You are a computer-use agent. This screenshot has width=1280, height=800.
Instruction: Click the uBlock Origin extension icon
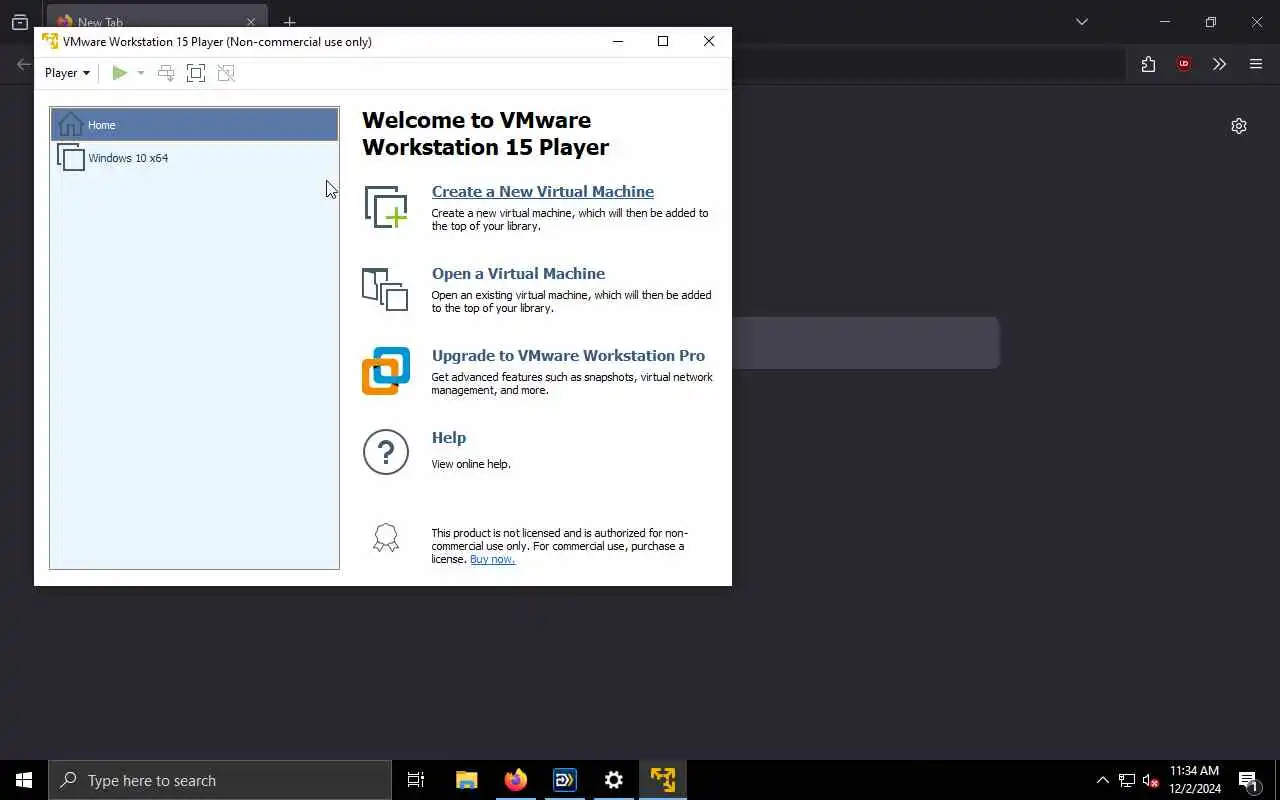click(1184, 64)
